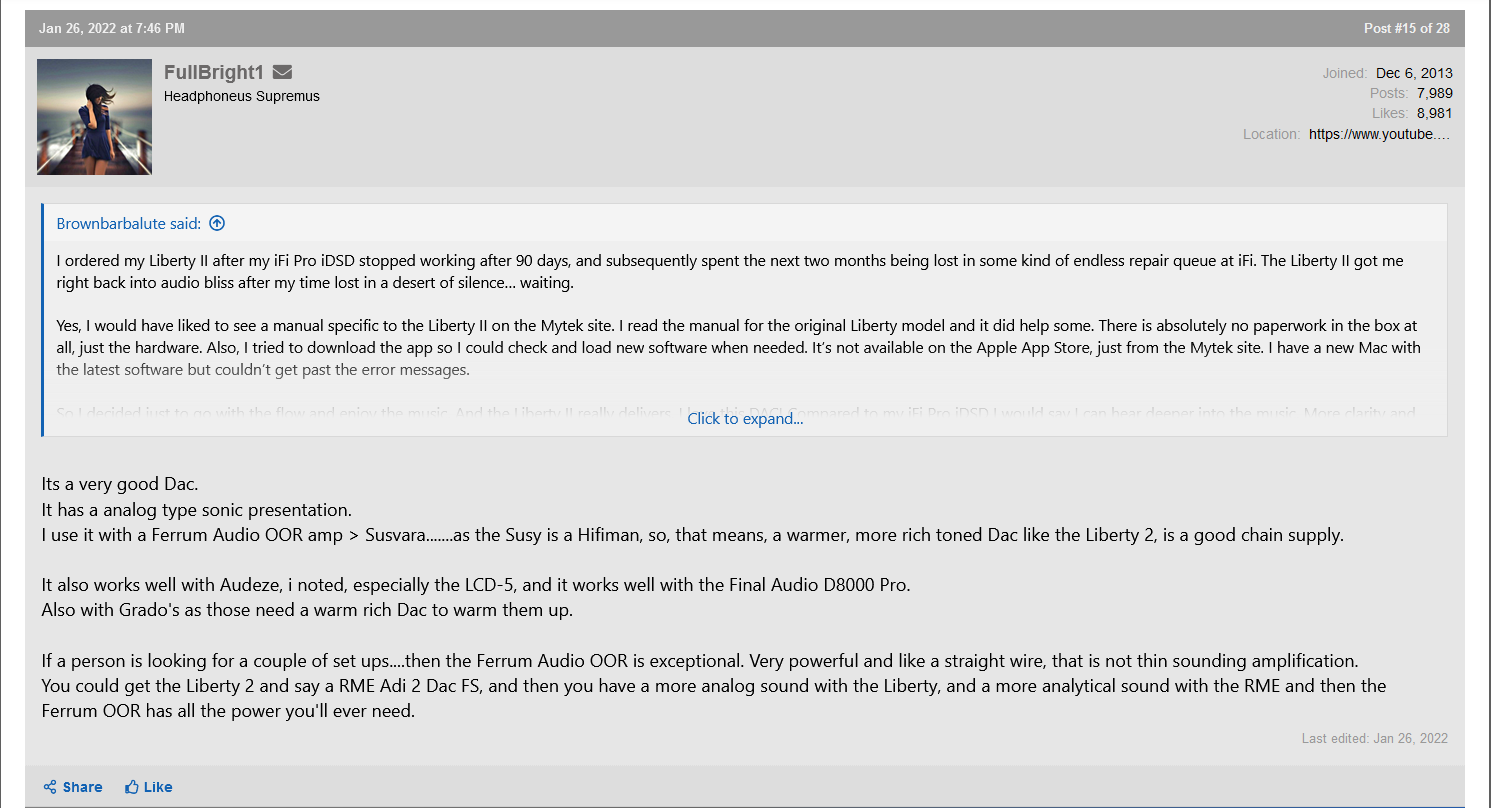Click the envelope icon beside FullBright1
1491x808 pixels.
tap(282, 72)
